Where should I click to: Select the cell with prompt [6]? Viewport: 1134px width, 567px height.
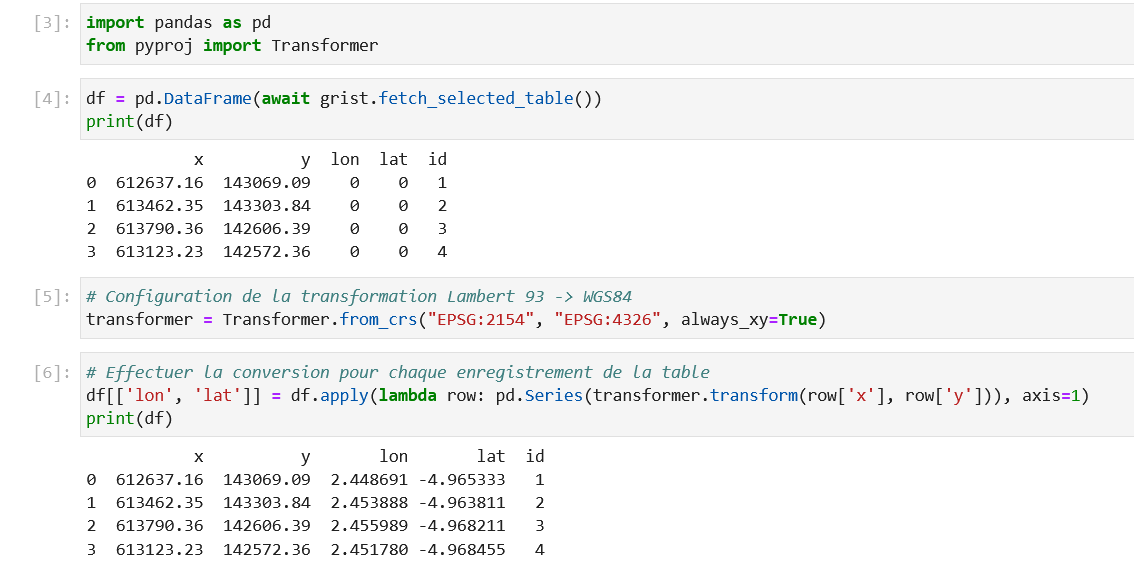pyautogui.click(x=607, y=395)
